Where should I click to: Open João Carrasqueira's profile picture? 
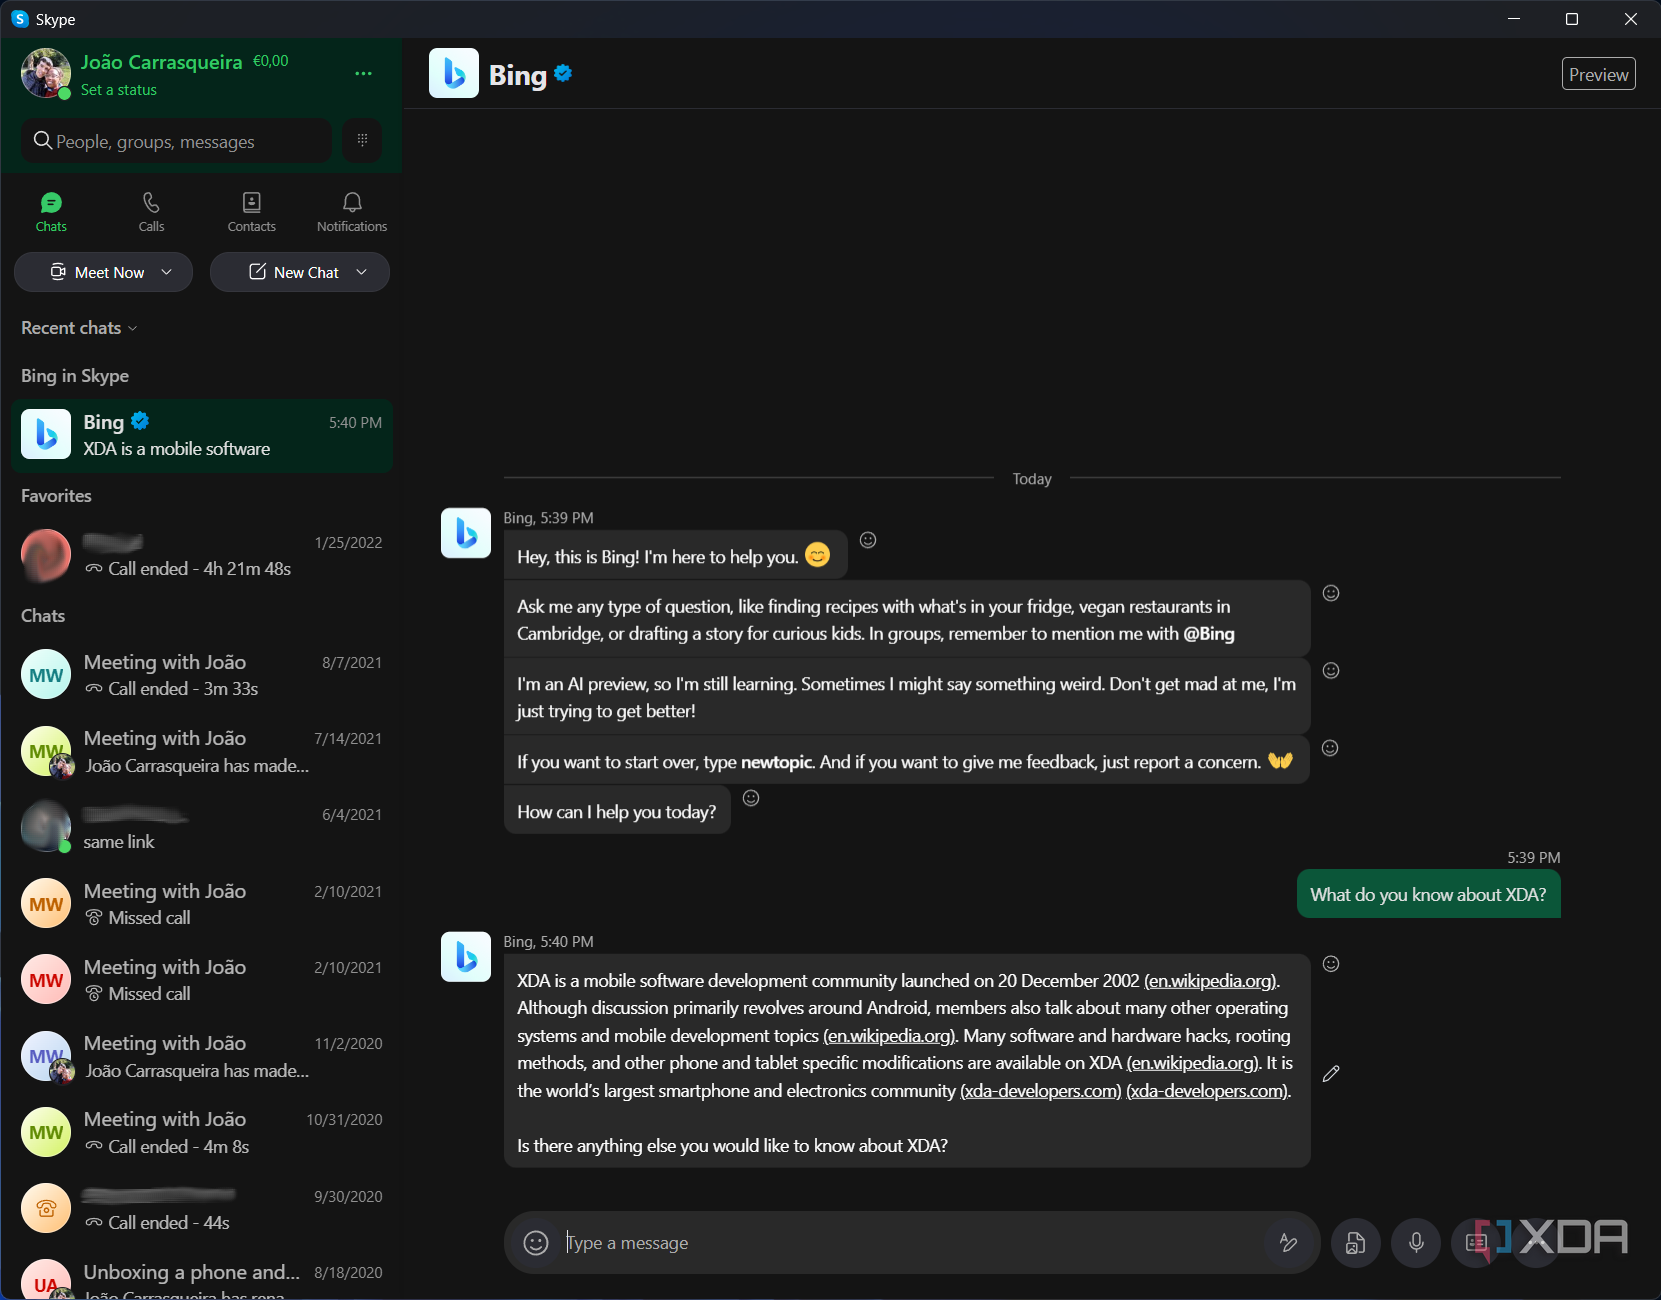(x=45, y=73)
